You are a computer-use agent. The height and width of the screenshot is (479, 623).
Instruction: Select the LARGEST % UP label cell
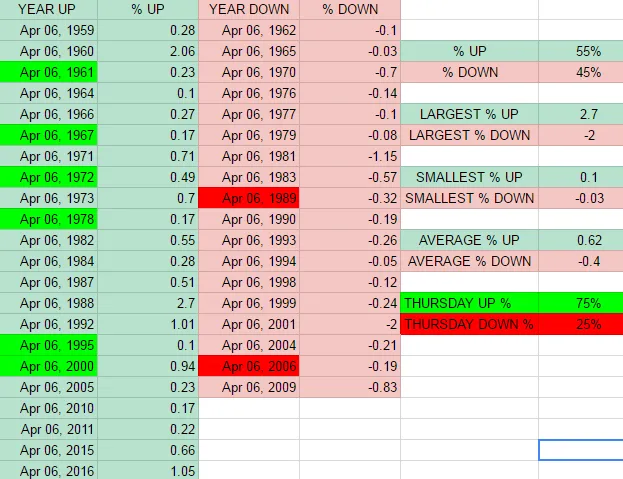pos(469,114)
